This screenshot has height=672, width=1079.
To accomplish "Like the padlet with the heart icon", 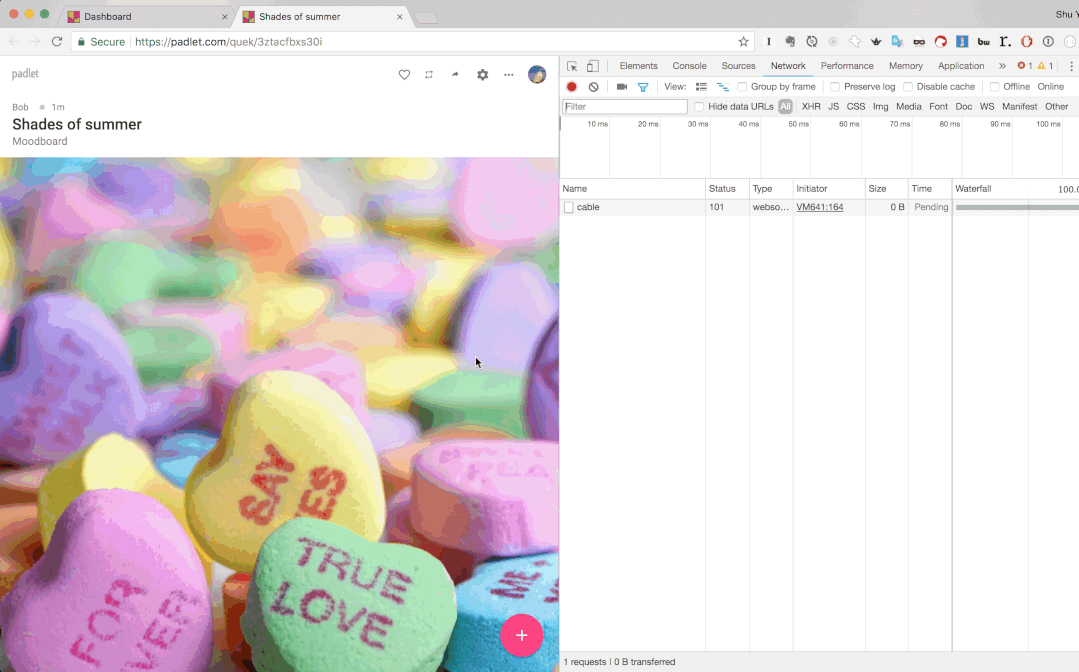I will [x=404, y=74].
